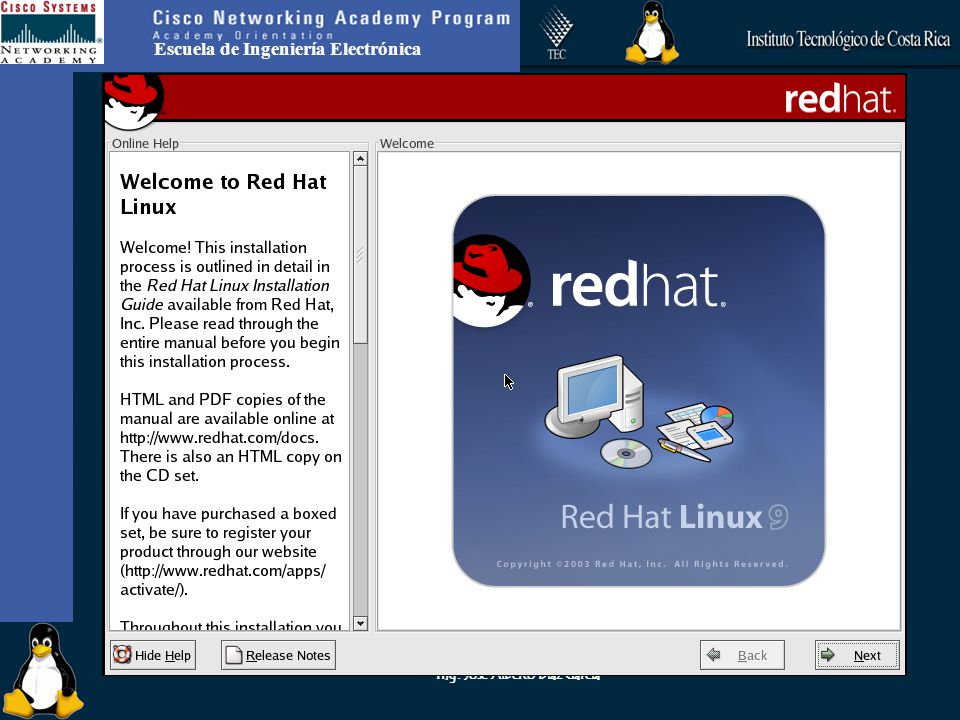Click the Shadowman logo in the red banner
960x720 pixels.
(x=133, y=101)
